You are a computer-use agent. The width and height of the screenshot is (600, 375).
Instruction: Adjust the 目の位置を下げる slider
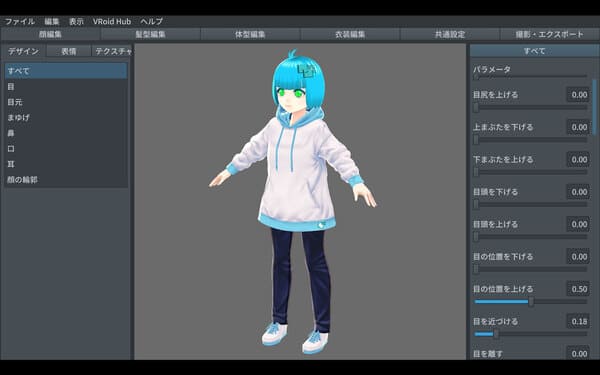tap(531, 269)
